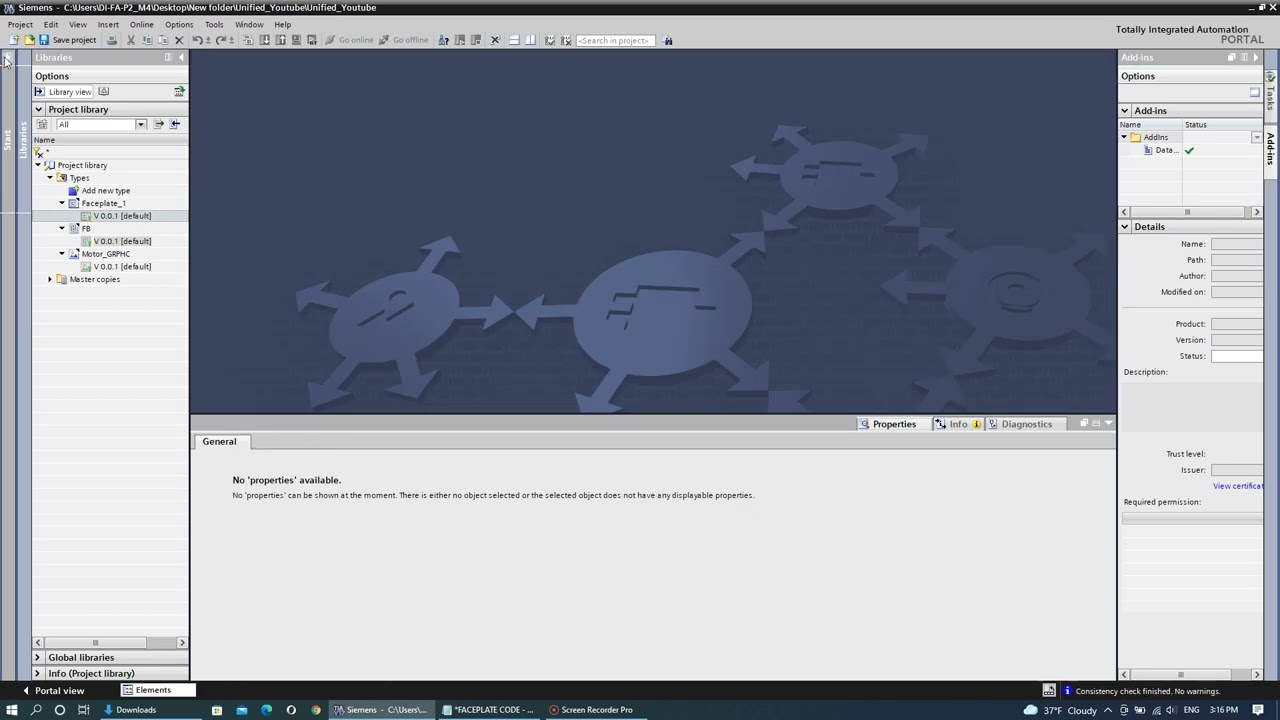This screenshot has width=1280, height=720.
Task: Switch to Library view
Action: pos(63,92)
